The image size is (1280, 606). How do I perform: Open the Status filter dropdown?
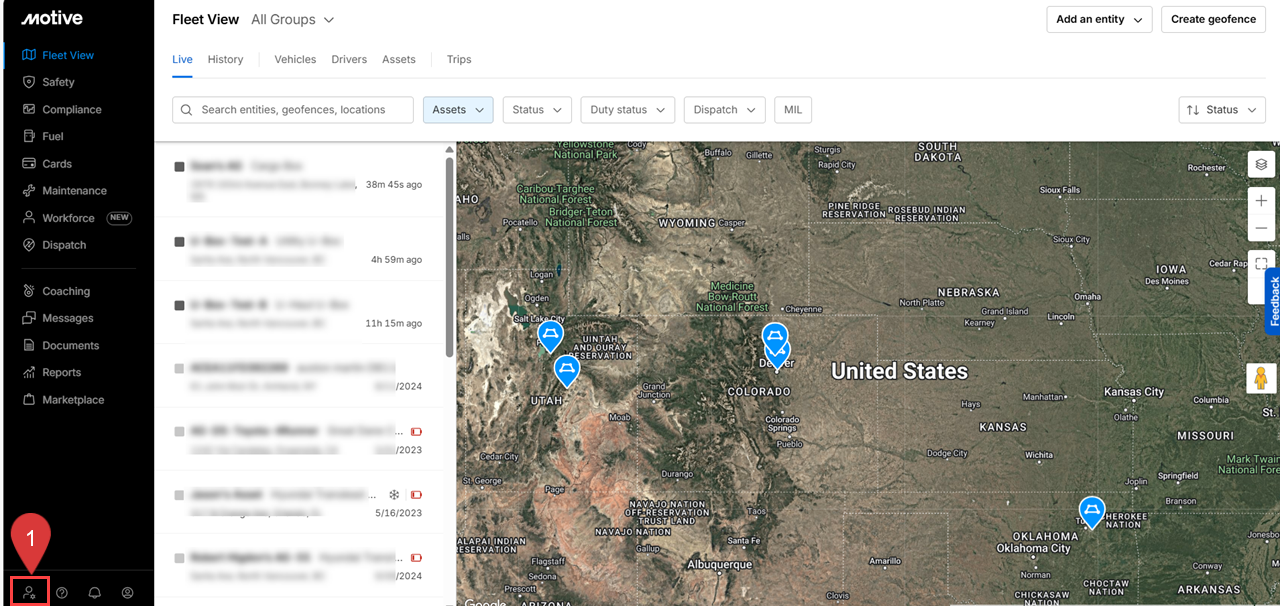coord(537,110)
